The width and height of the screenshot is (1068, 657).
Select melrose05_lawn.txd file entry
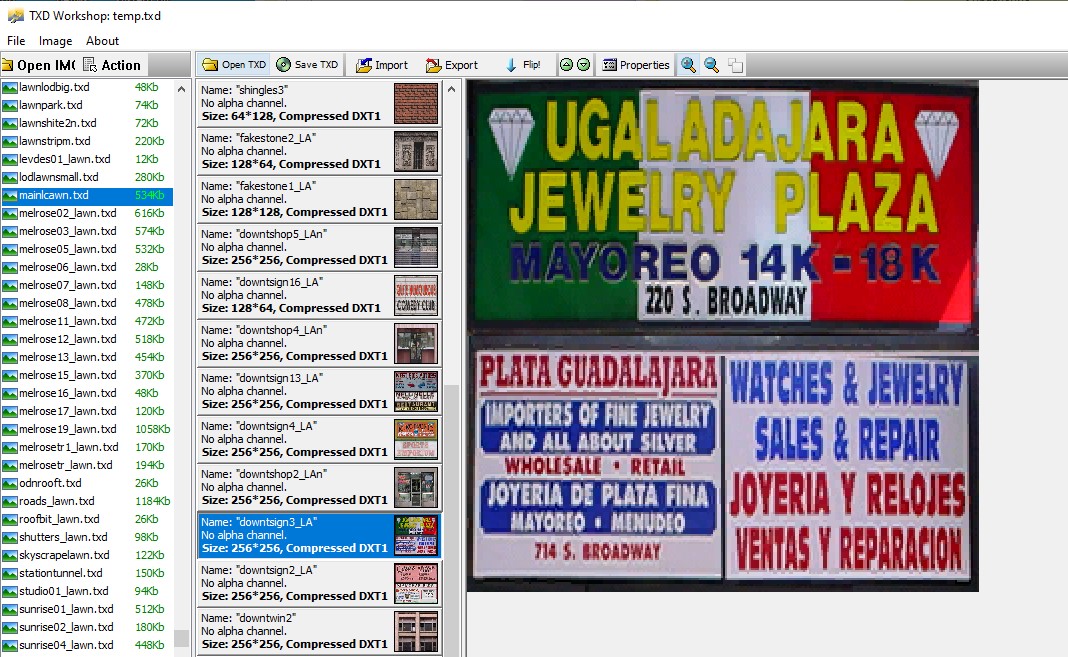(87, 249)
